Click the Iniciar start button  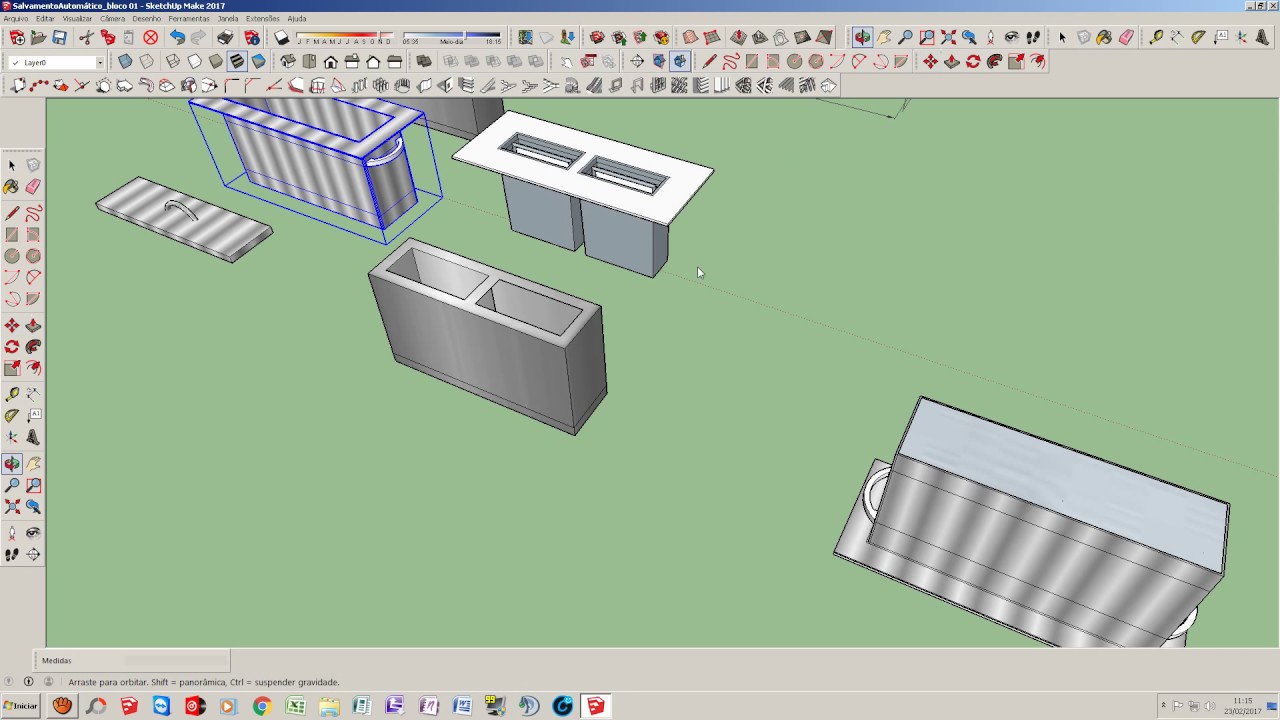(20, 706)
